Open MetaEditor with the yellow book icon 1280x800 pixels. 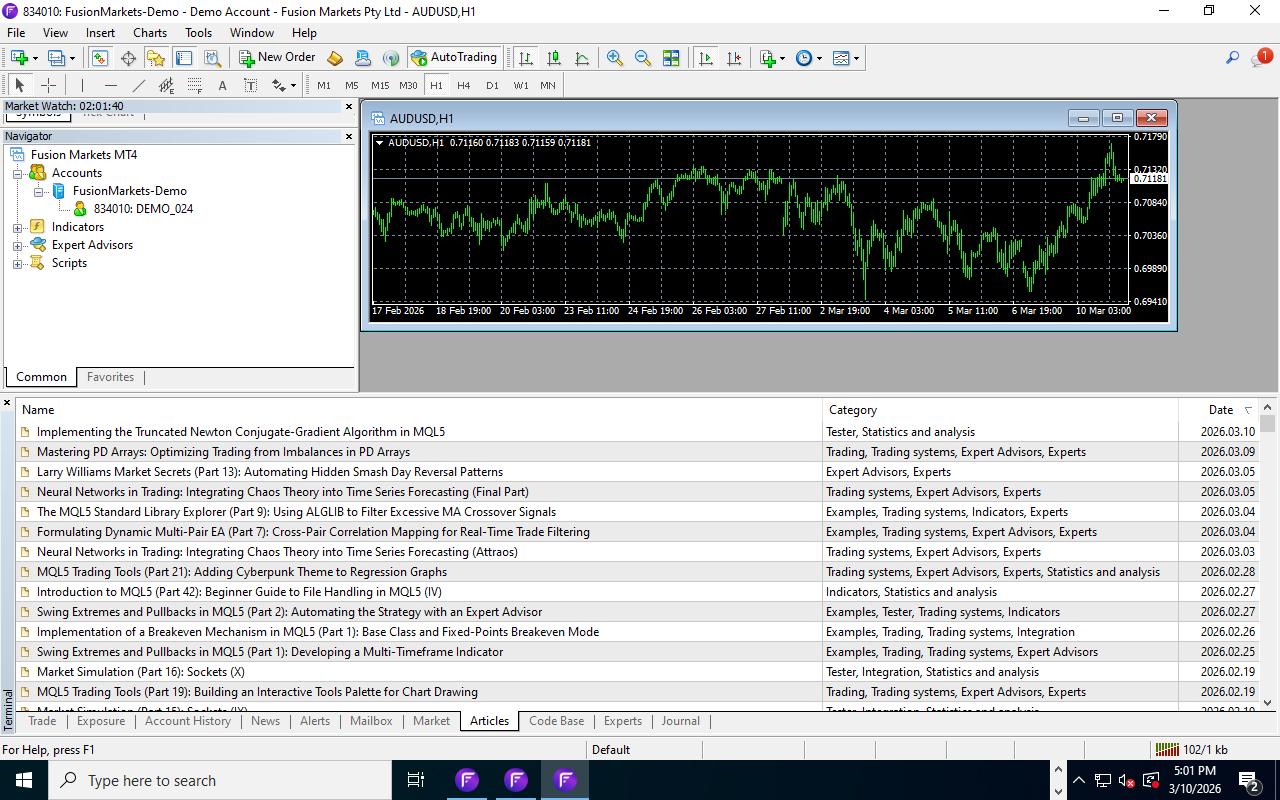click(x=335, y=58)
